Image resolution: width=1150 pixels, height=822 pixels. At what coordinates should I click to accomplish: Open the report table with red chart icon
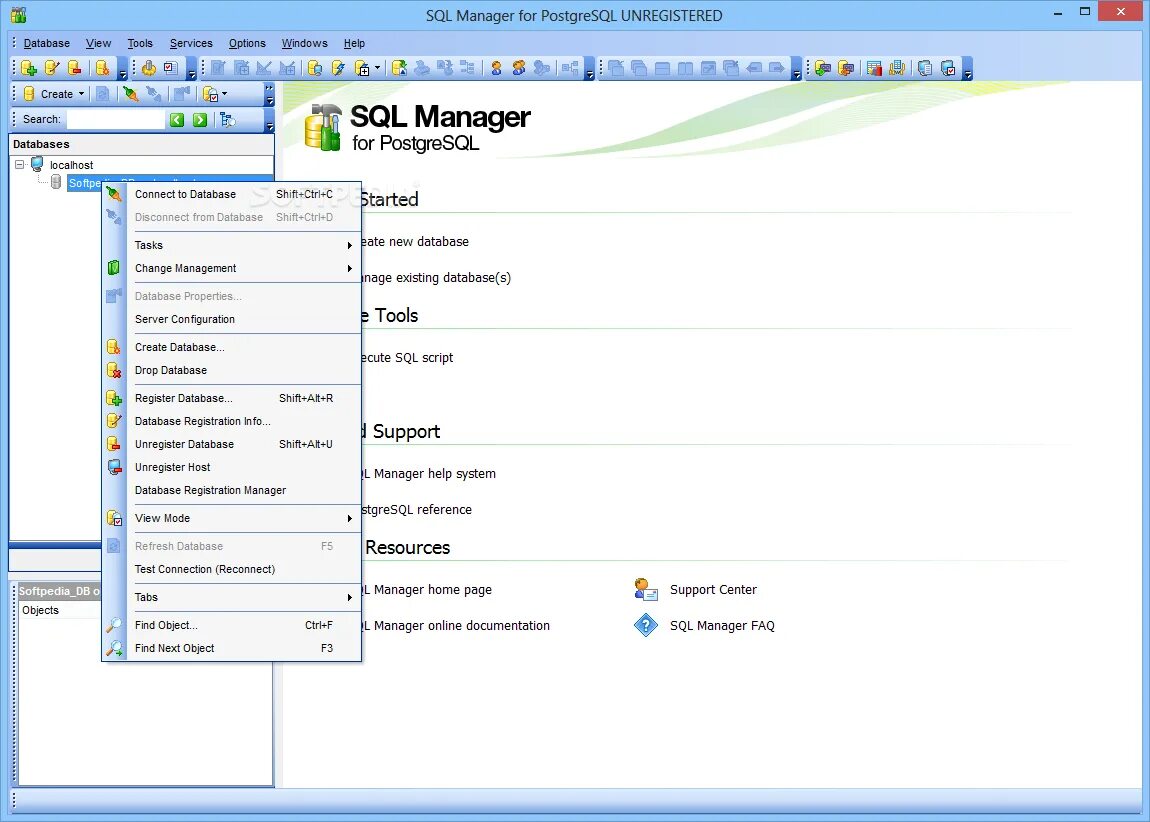(874, 68)
